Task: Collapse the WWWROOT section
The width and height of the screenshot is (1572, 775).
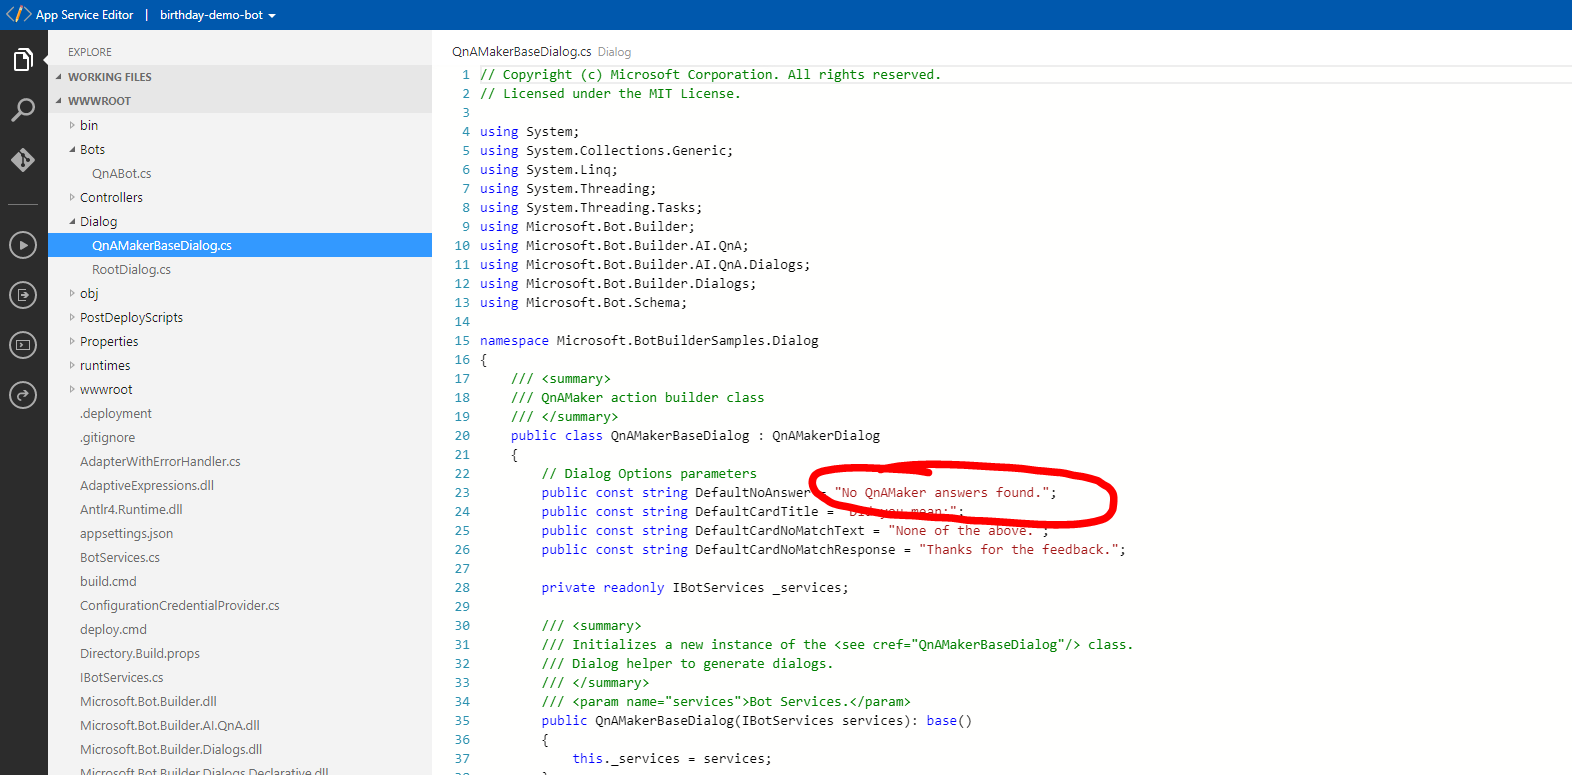Action: click(58, 101)
